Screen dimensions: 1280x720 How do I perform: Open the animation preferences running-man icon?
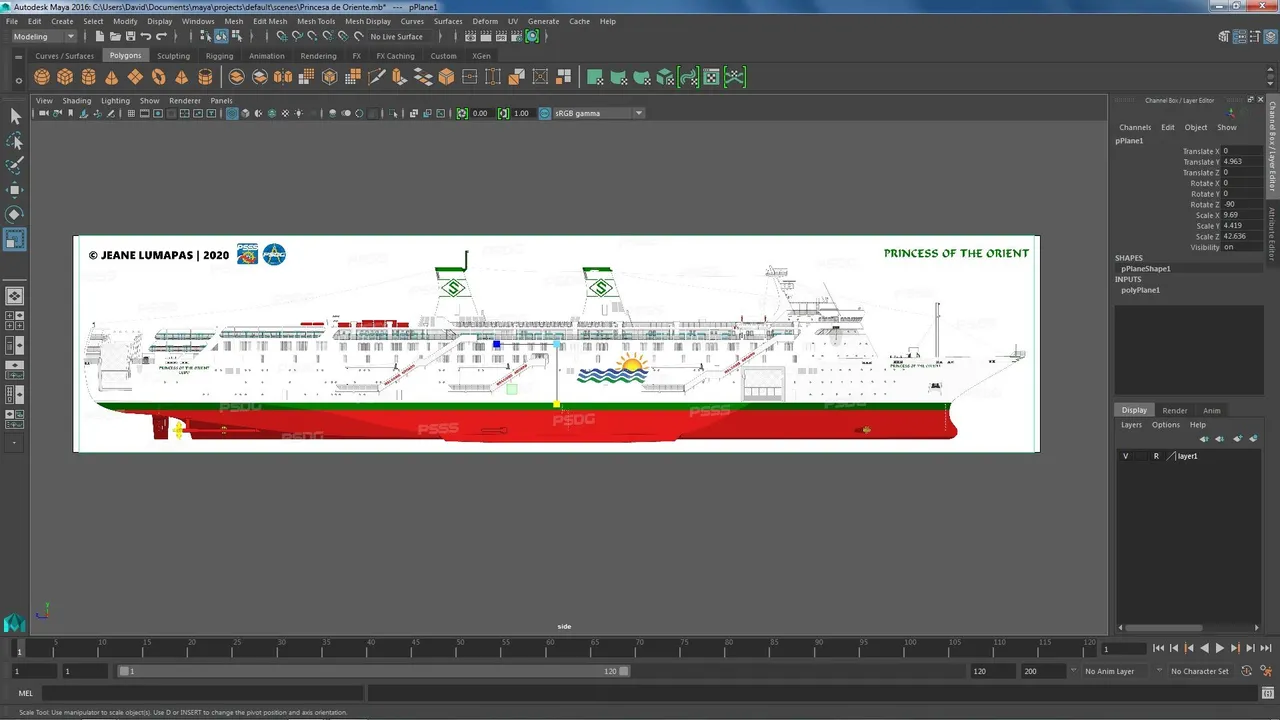1266,671
